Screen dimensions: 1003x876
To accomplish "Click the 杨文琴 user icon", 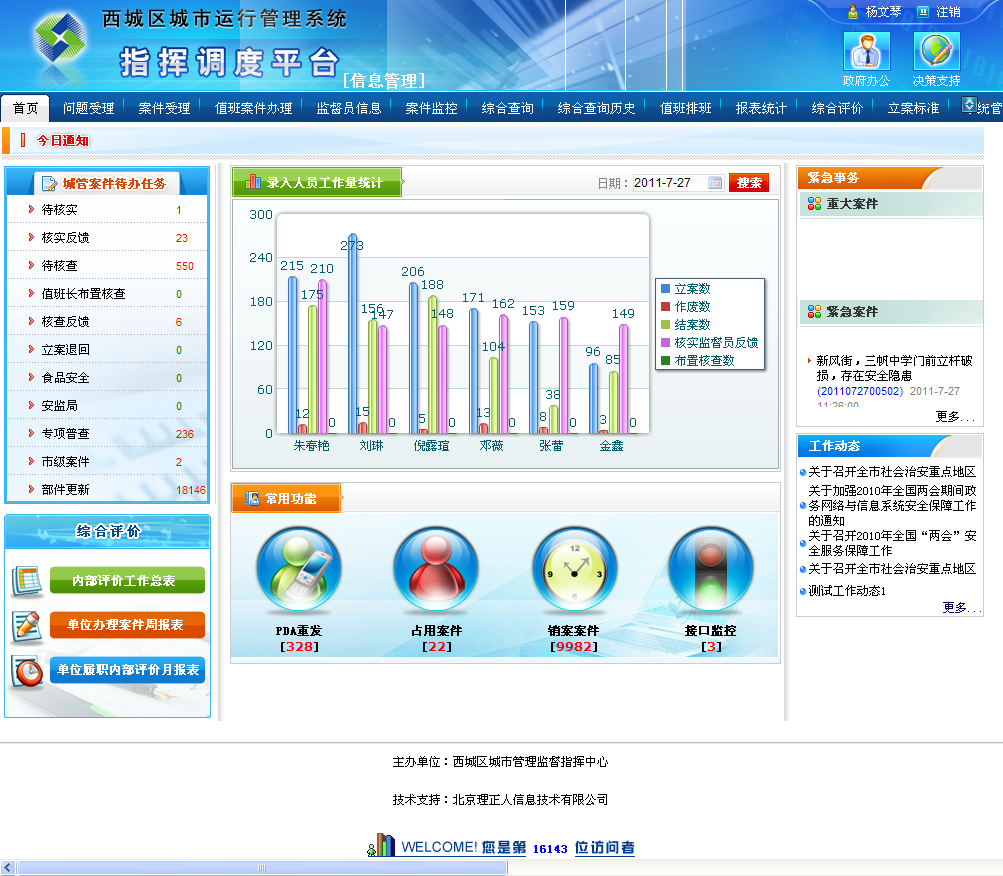I will [x=853, y=12].
